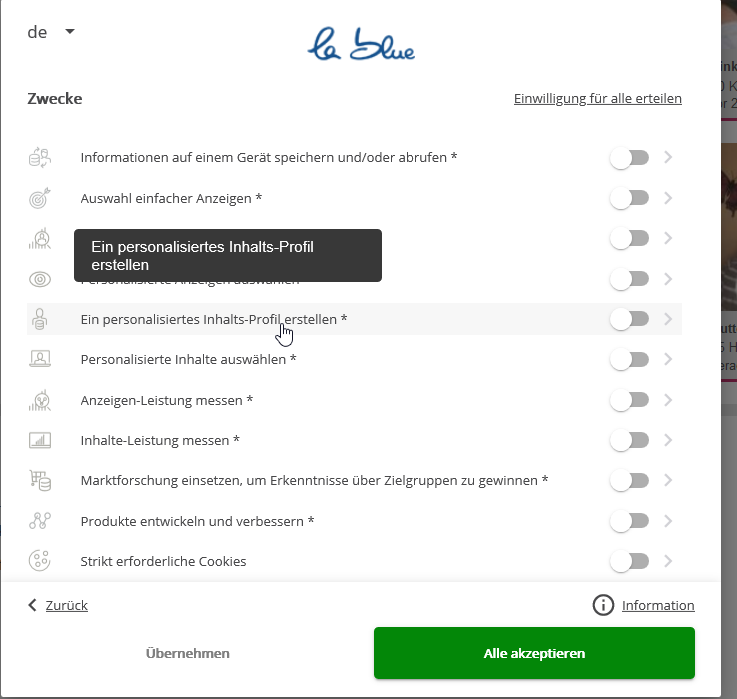This screenshot has height=699, width=737.
Task: Click the Übernehmen button
Action: (187, 653)
